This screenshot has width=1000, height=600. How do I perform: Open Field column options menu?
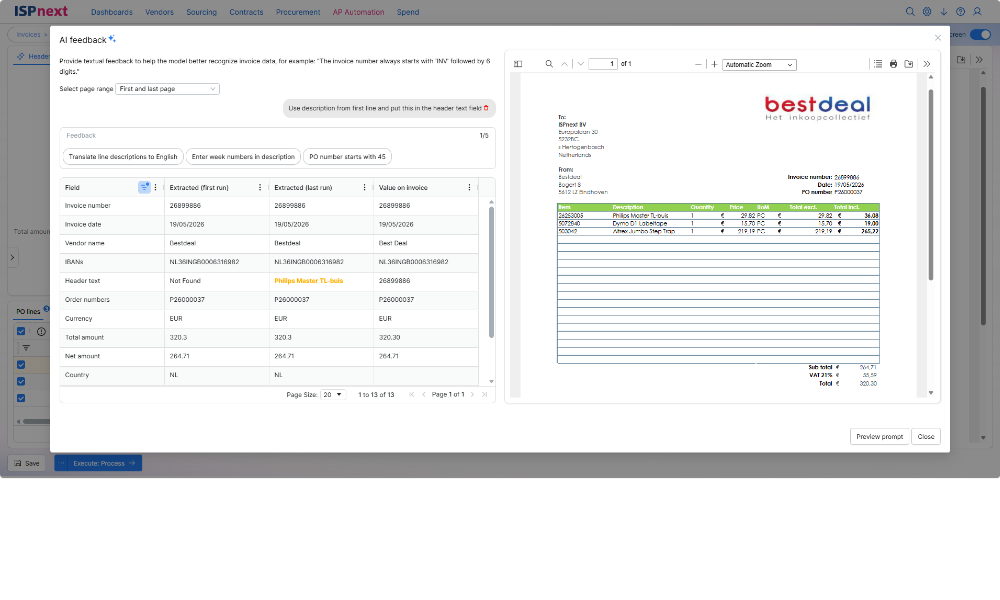156,187
